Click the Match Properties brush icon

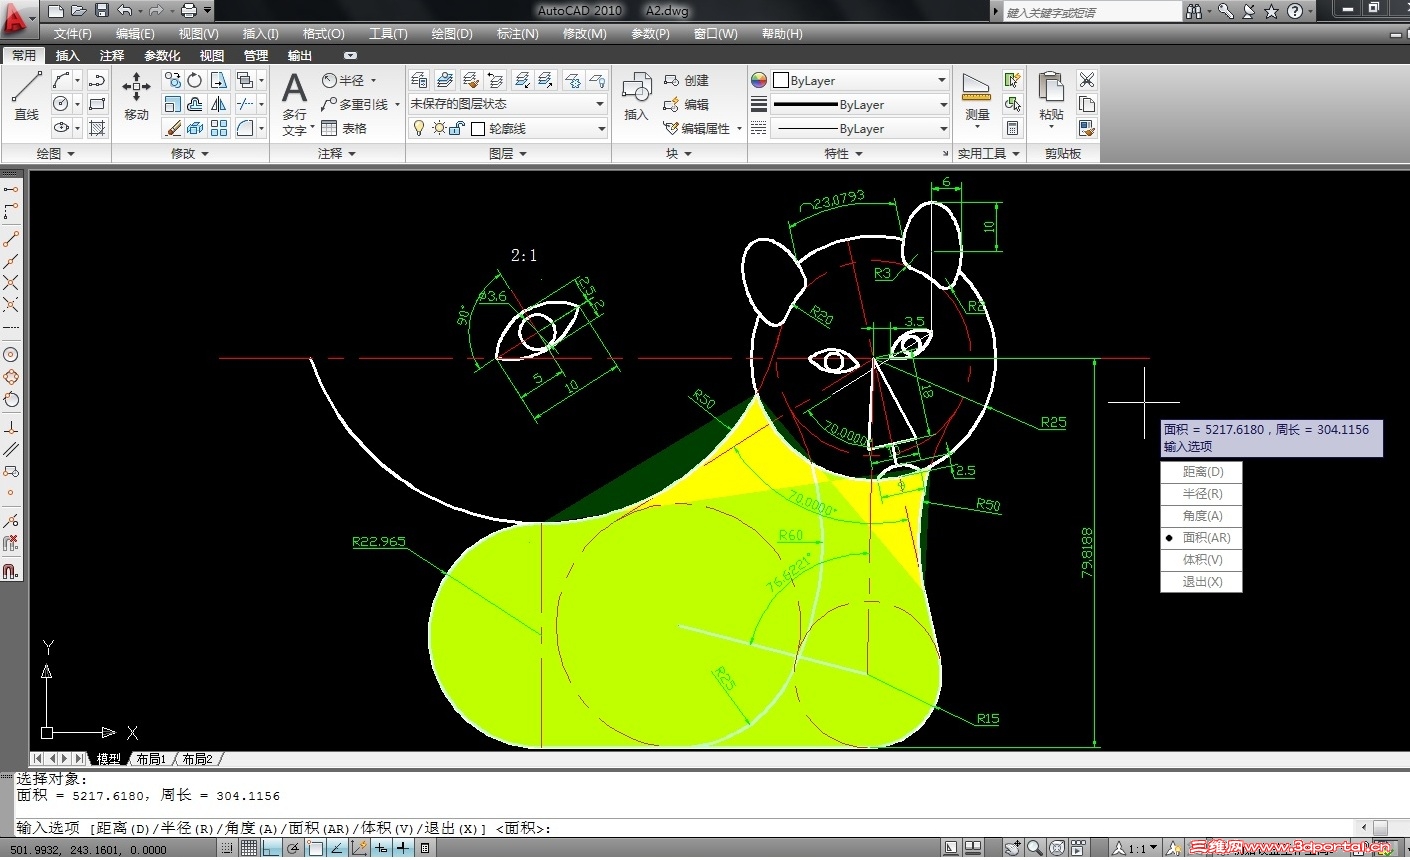(x=1087, y=128)
